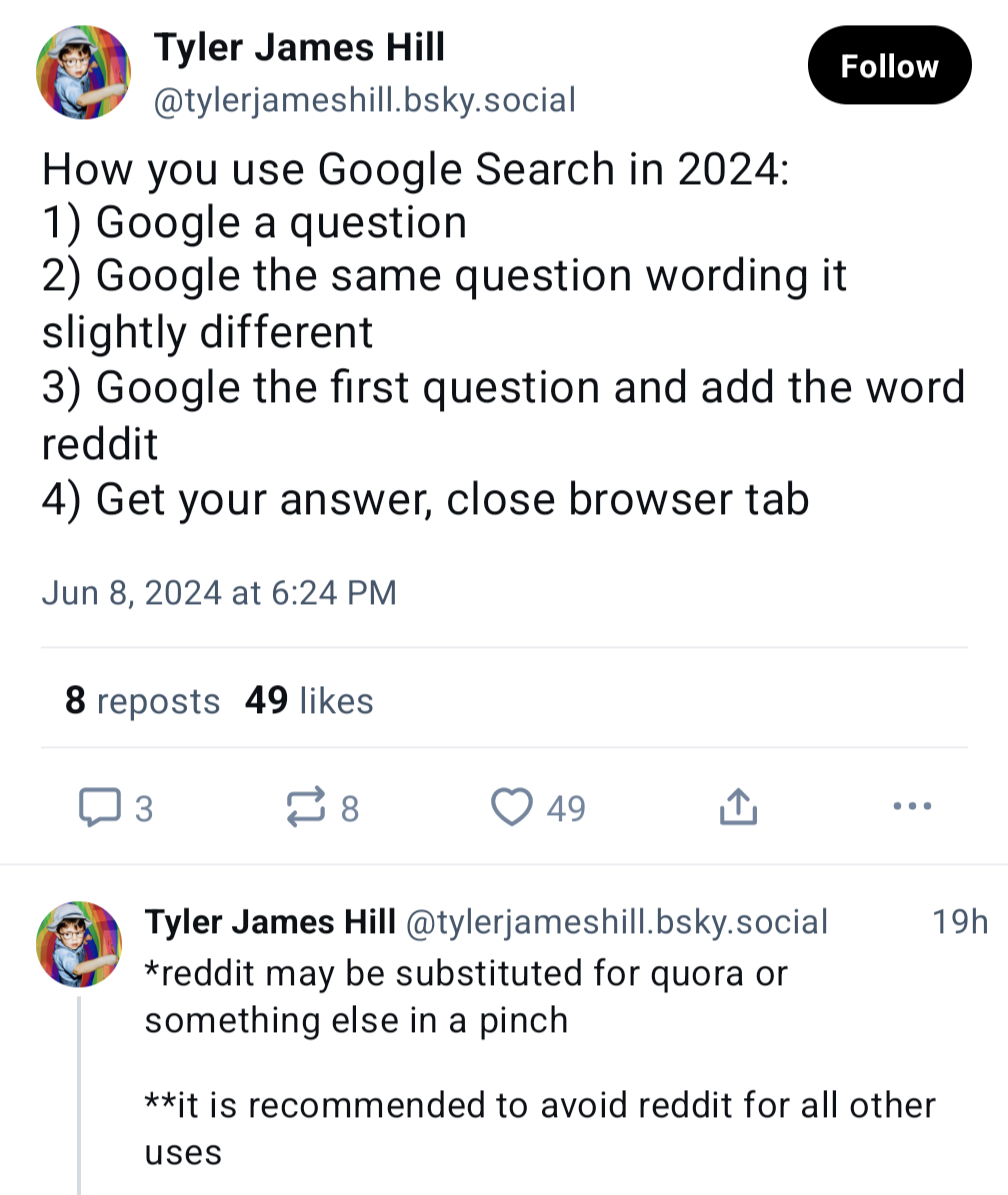Open the three-dot more options menu
The width and height of the screenshot is (1008, 1195).
coord(912,806)
